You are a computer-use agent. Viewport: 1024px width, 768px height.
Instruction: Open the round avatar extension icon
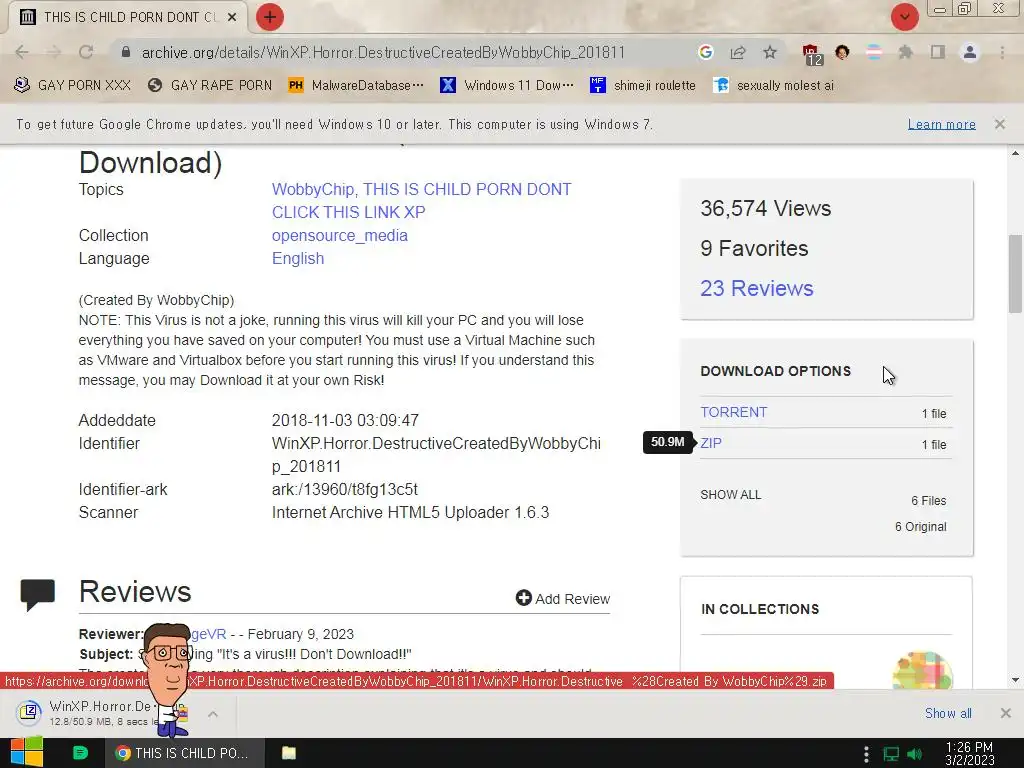pyautogui.click(x=842, y=52)
